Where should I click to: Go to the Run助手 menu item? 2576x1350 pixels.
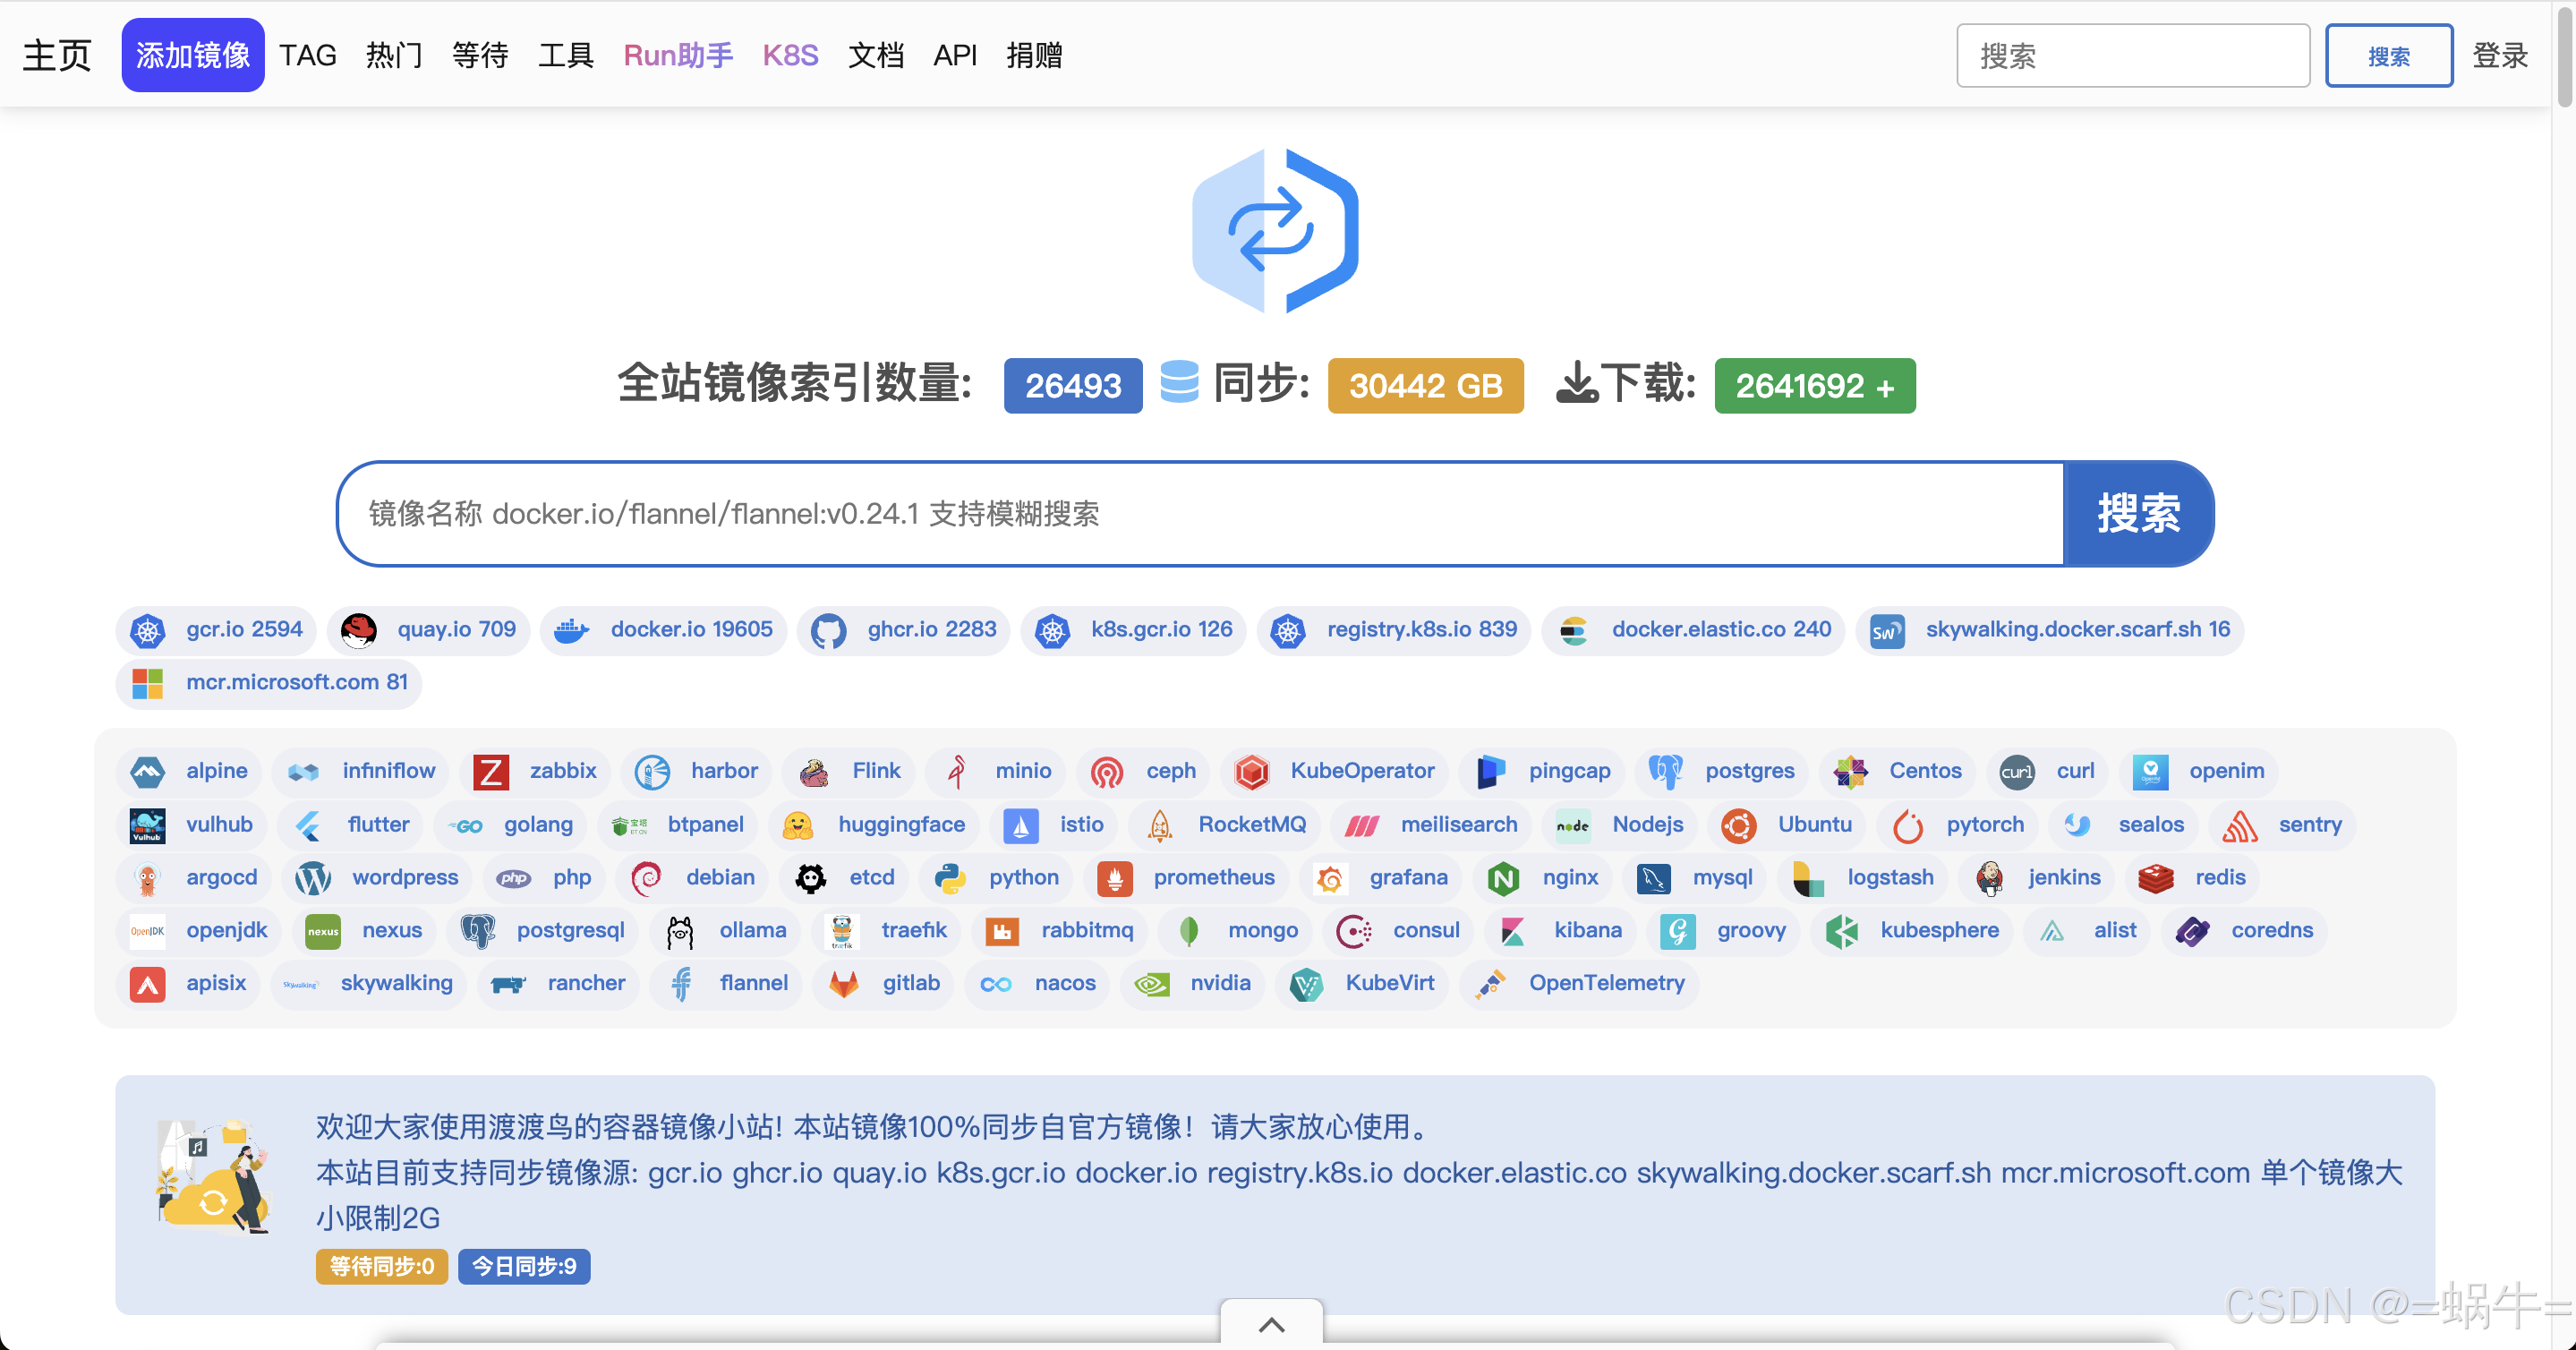pos(678,55)
